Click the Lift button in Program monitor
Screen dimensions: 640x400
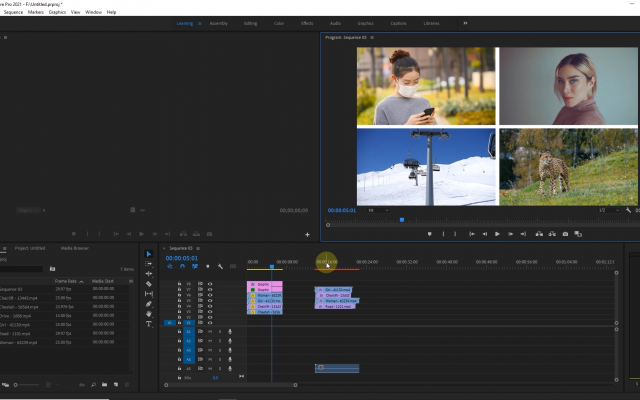tap(539, 234)
